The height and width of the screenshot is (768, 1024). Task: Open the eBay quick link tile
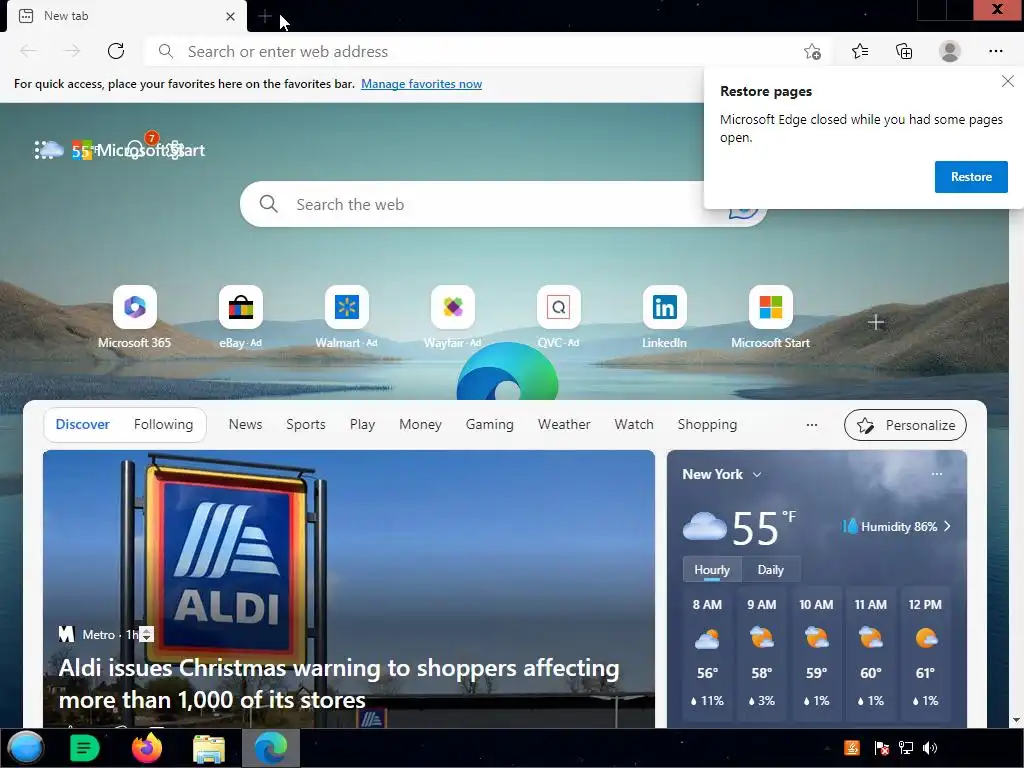[x=240, y=317]
